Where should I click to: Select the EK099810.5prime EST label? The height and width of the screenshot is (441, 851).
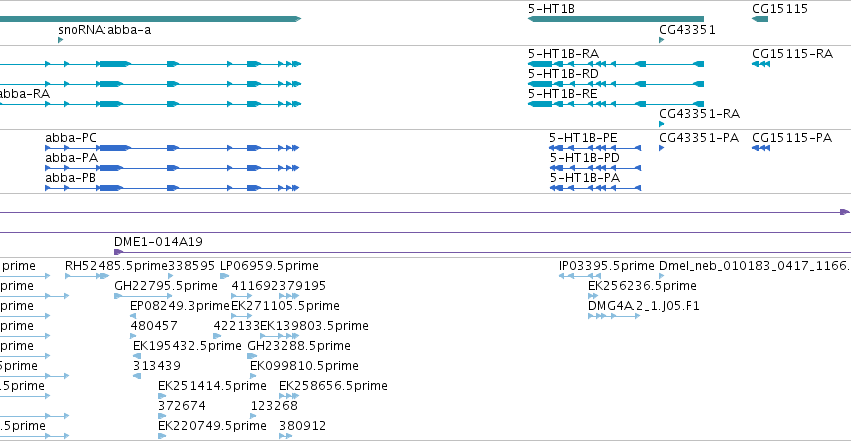click(304, 366)
